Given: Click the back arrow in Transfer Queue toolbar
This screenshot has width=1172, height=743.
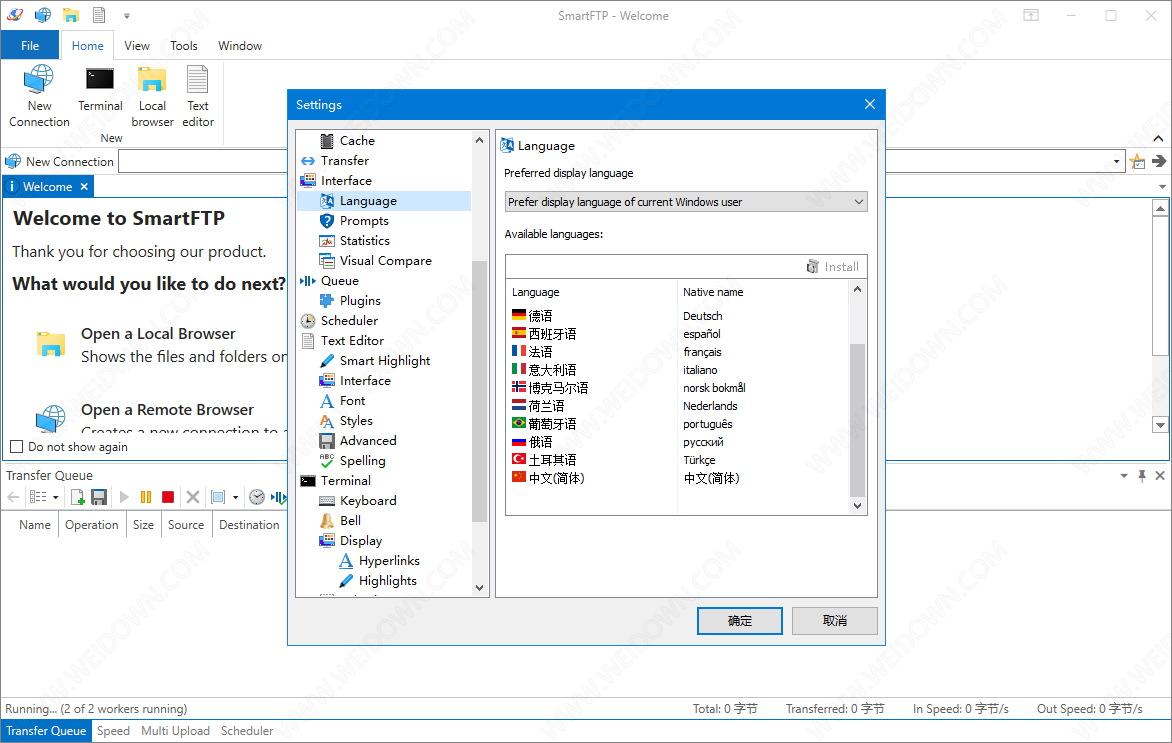Looking at the screenshot, I should click(13, 497).
